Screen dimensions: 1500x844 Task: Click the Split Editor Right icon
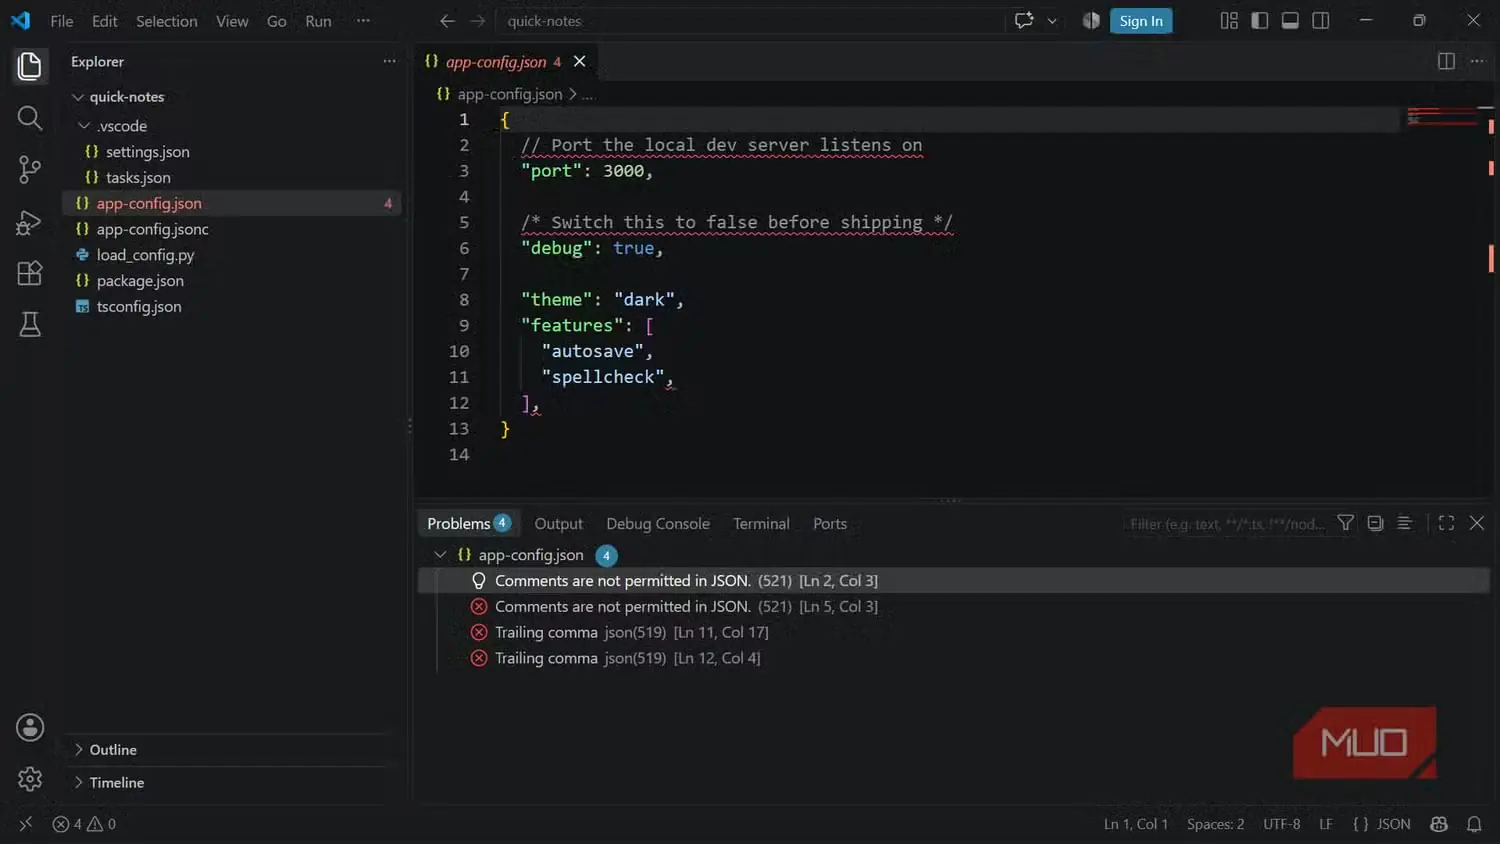coord(1446,61)
